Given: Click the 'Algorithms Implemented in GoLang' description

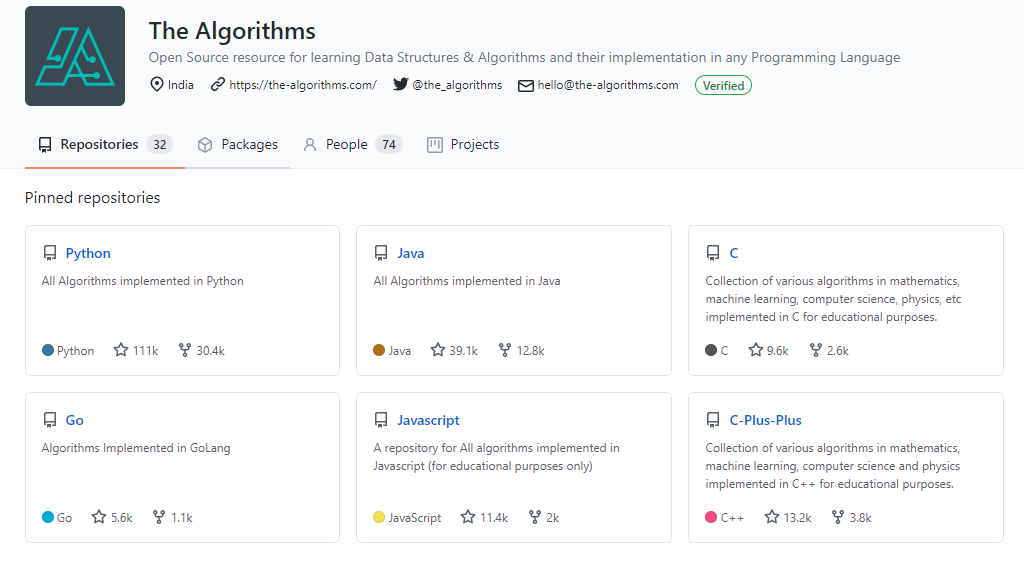Looking at the screenshot, I should [136, 448].
